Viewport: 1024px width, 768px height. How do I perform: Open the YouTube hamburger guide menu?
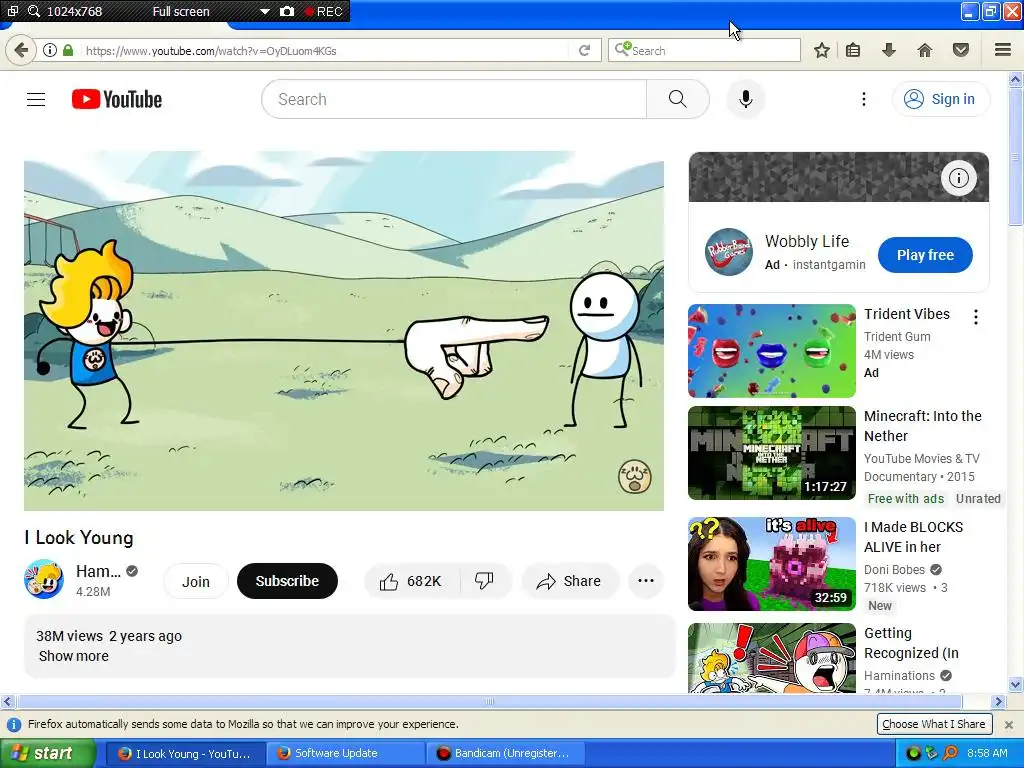click(36, 99)
